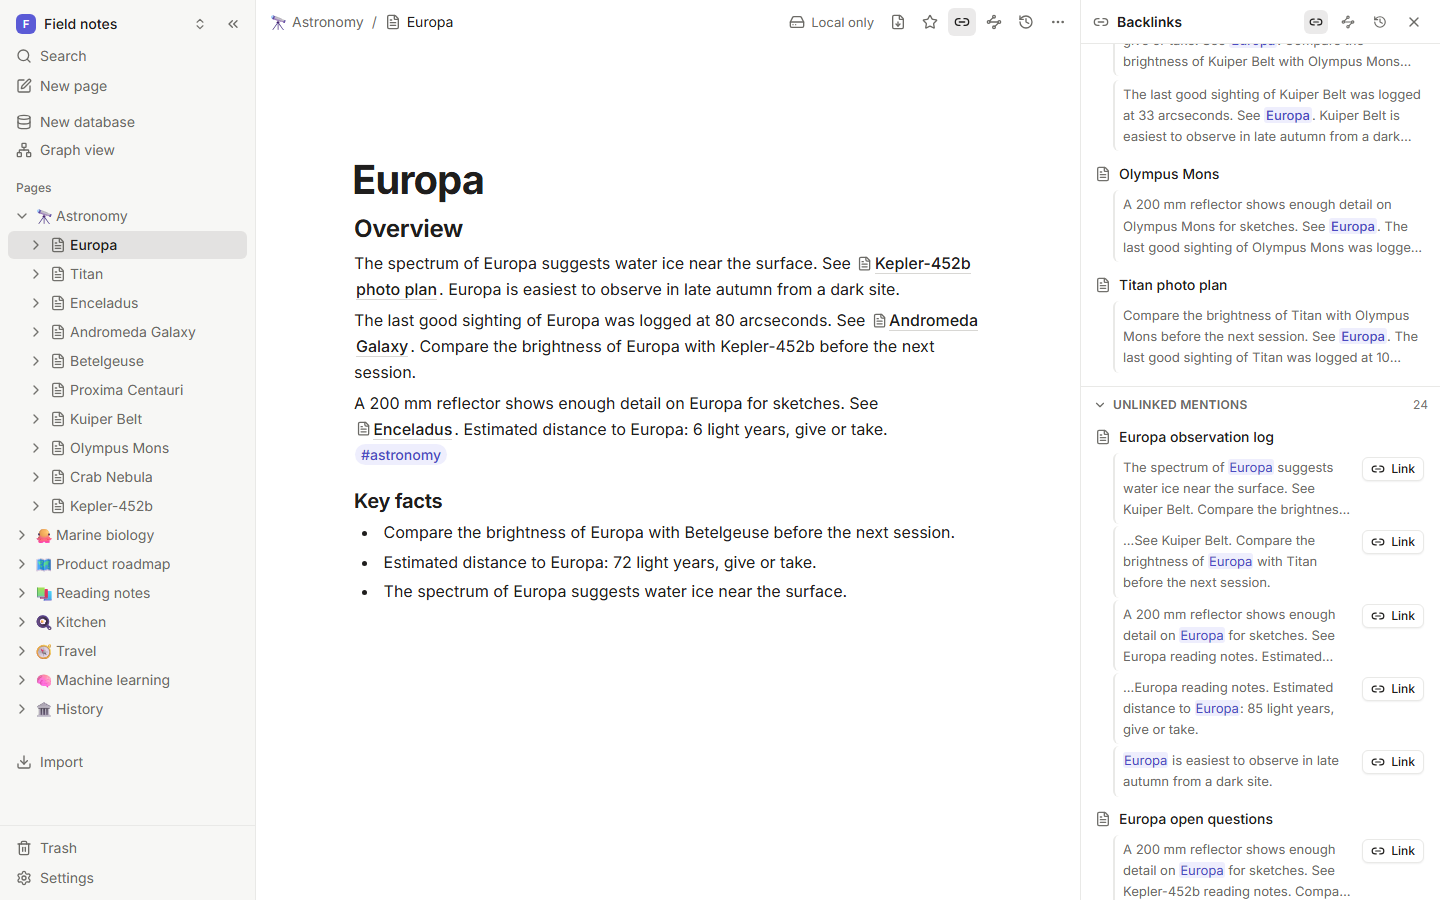Collapse the sidebar with double-chevron icon
1440x900 pixels.
233,24
